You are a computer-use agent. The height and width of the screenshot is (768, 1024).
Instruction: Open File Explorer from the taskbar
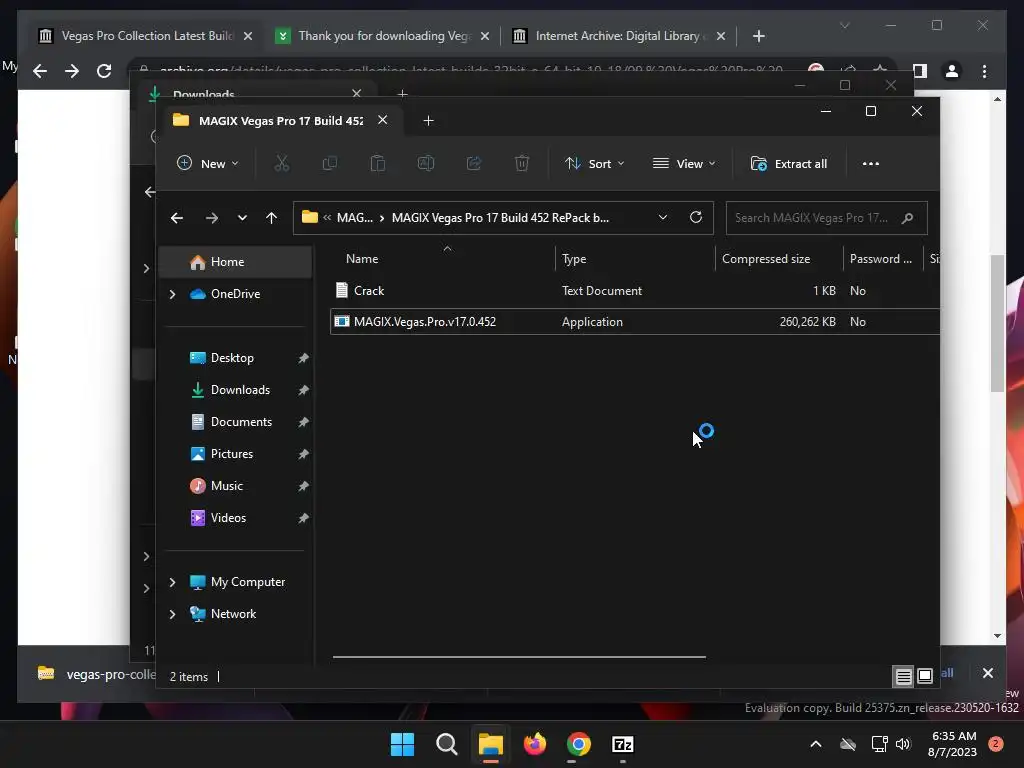490,744
